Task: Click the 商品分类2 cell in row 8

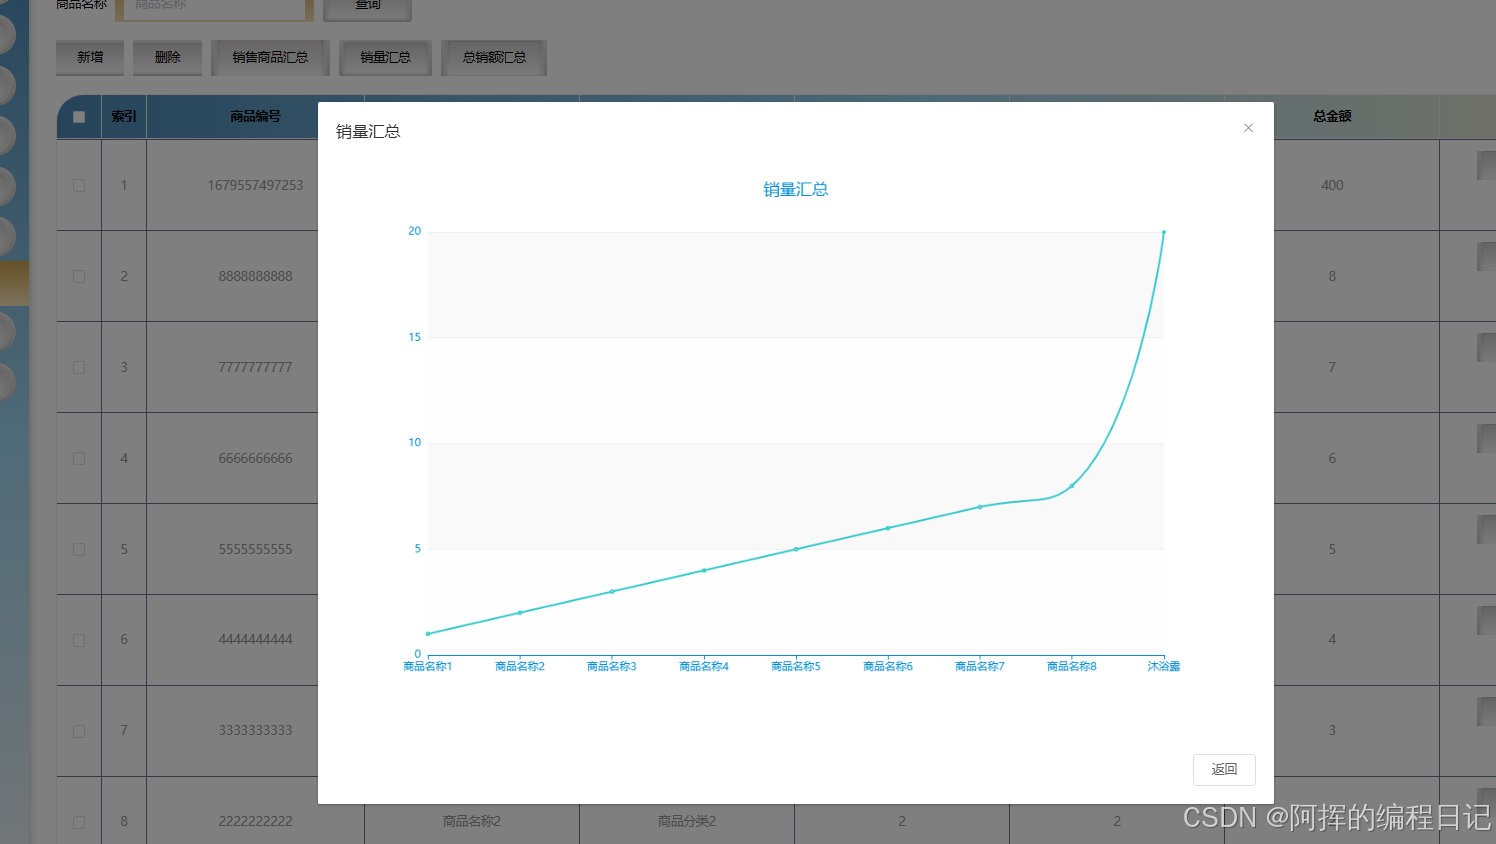Action: 687,822
